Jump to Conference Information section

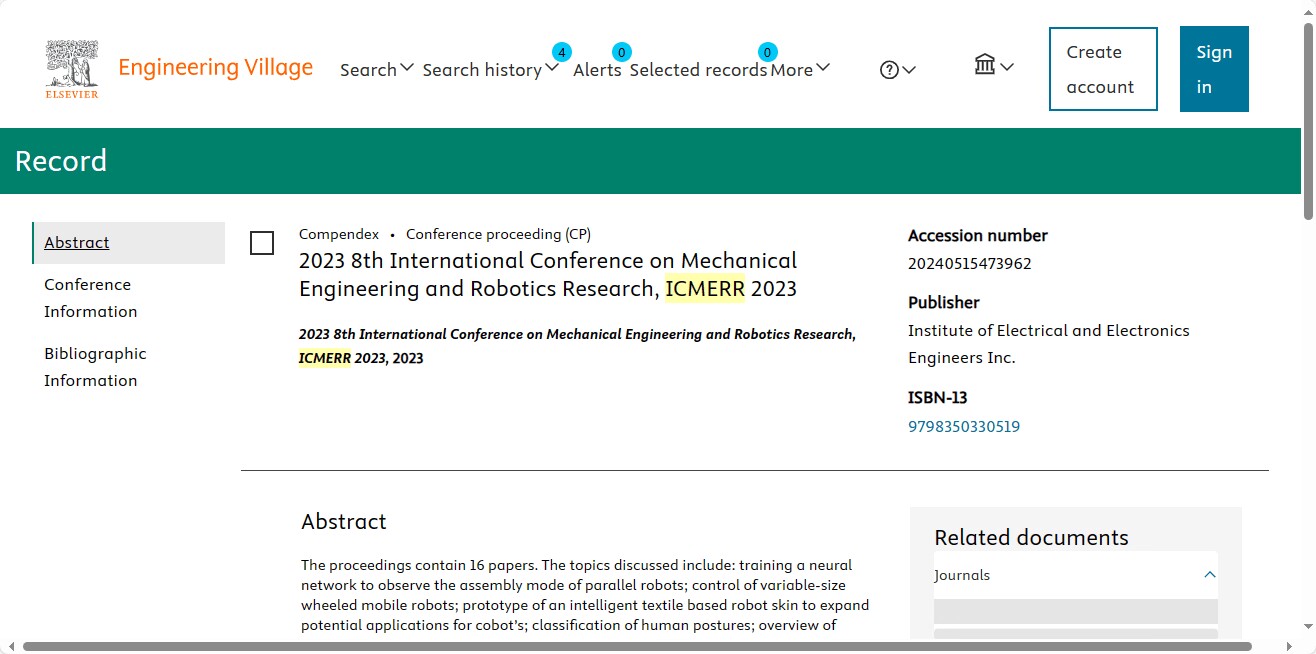90,298
